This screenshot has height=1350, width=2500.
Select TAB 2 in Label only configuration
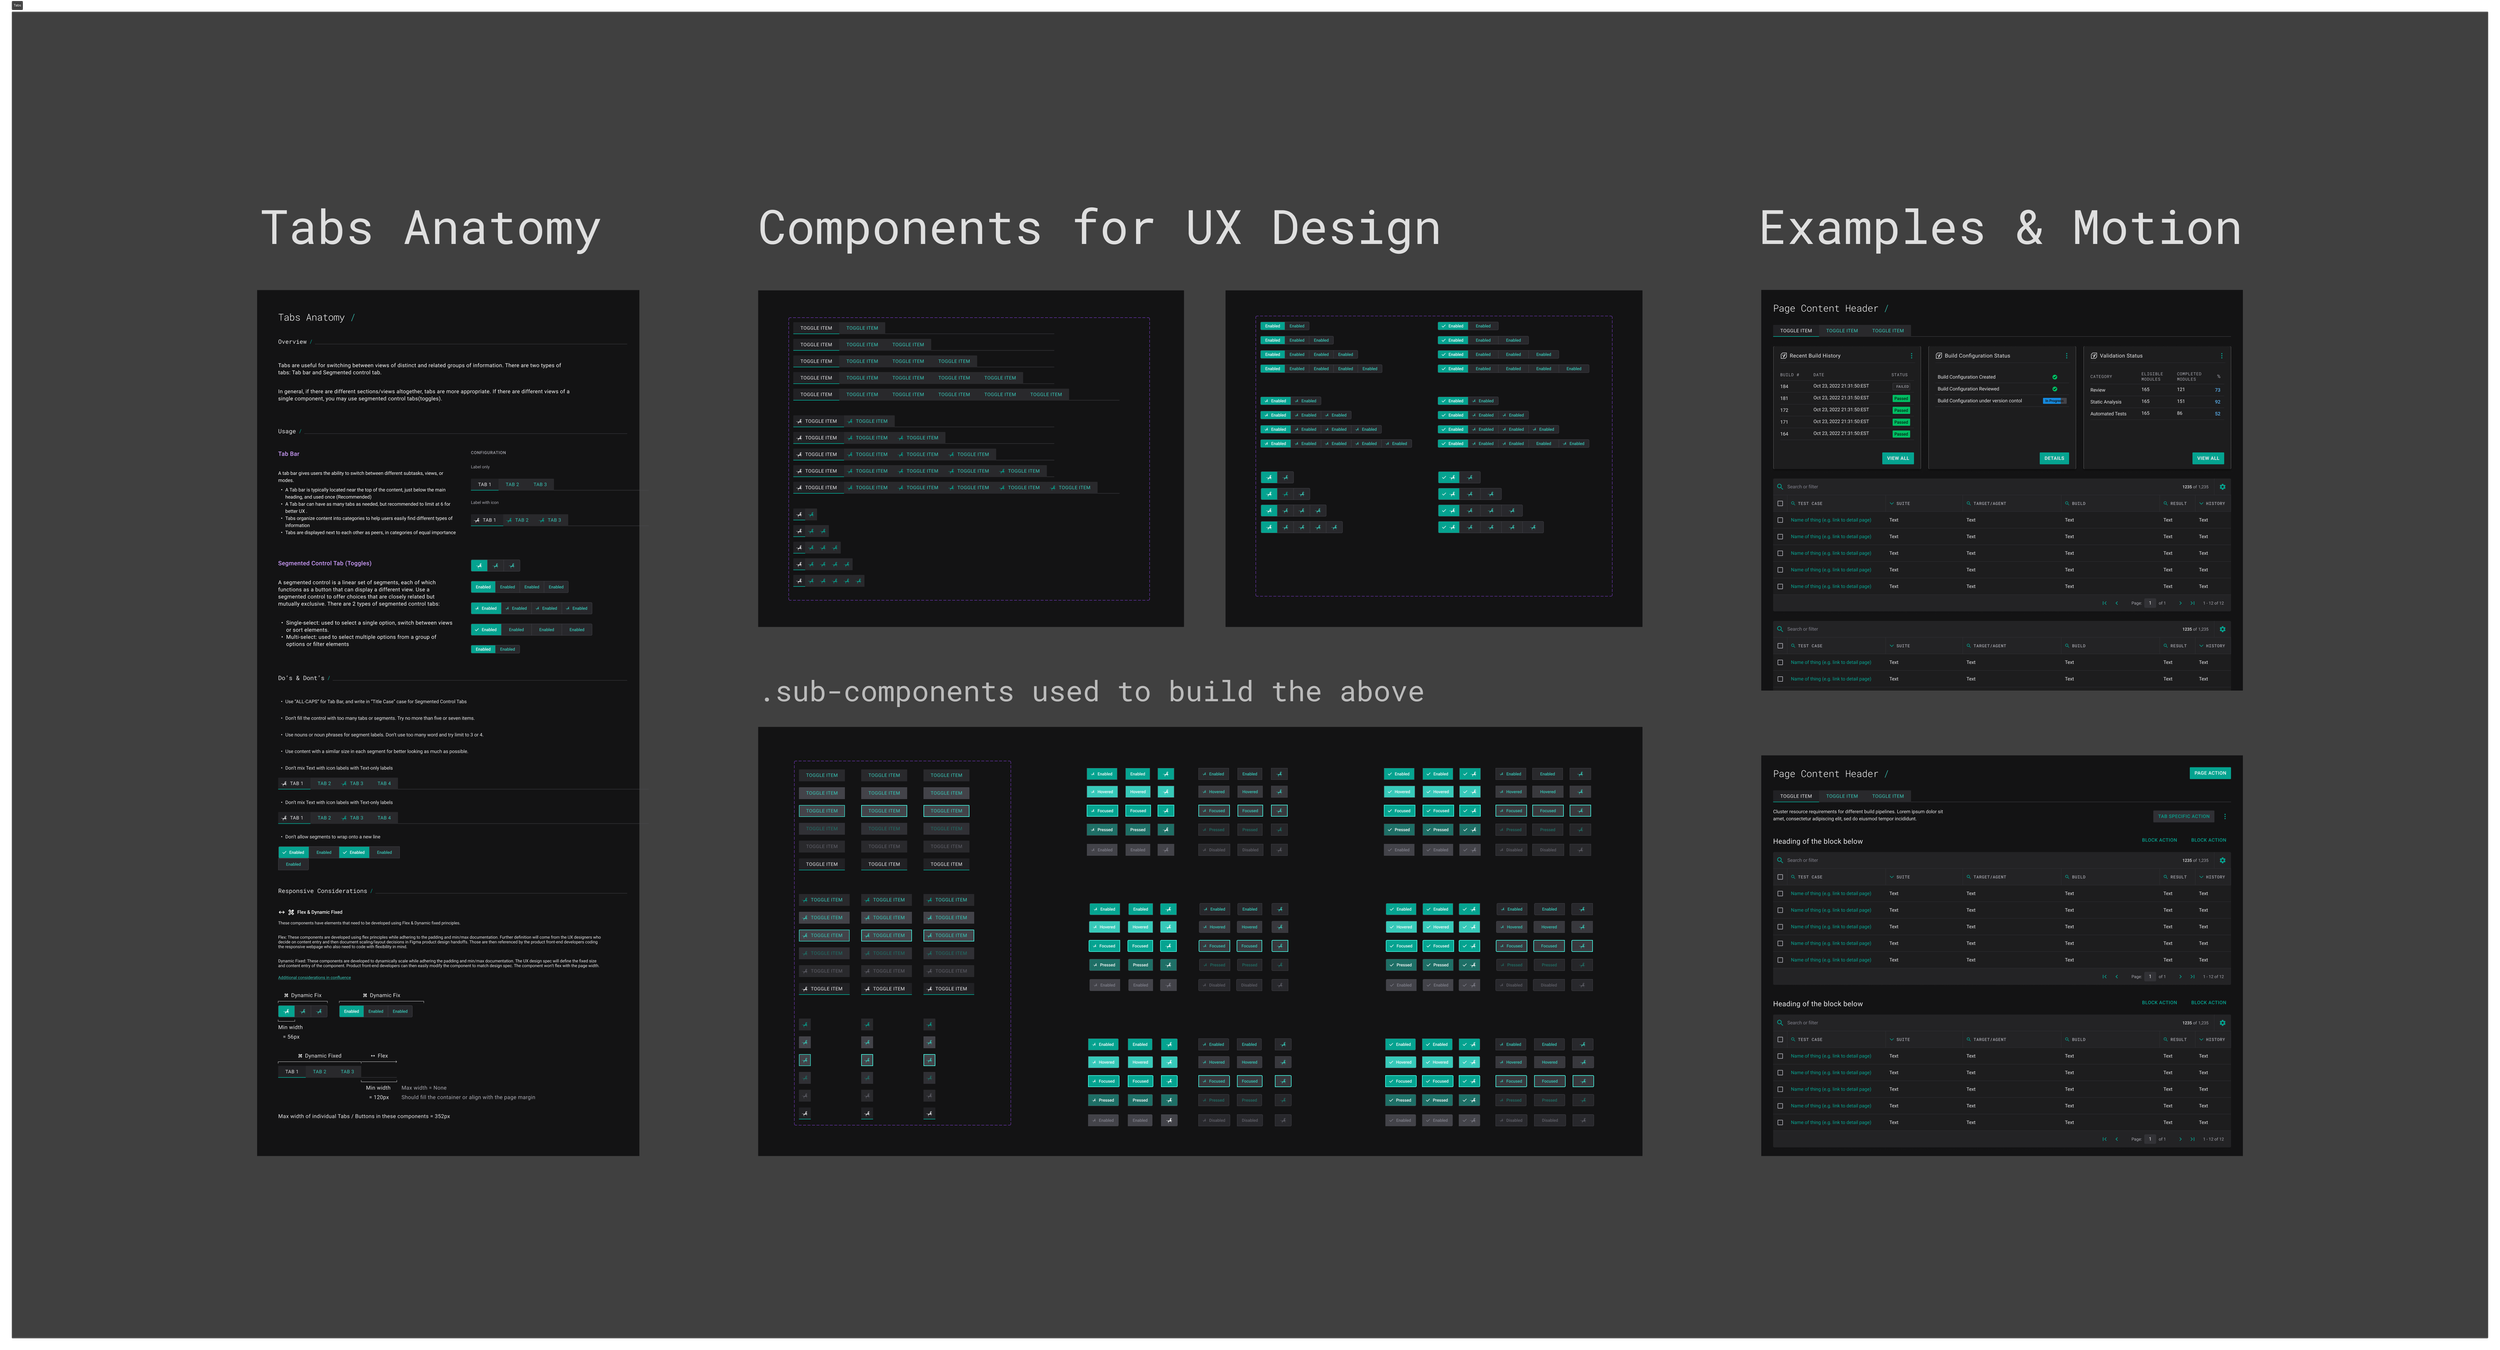click(512, 485)
